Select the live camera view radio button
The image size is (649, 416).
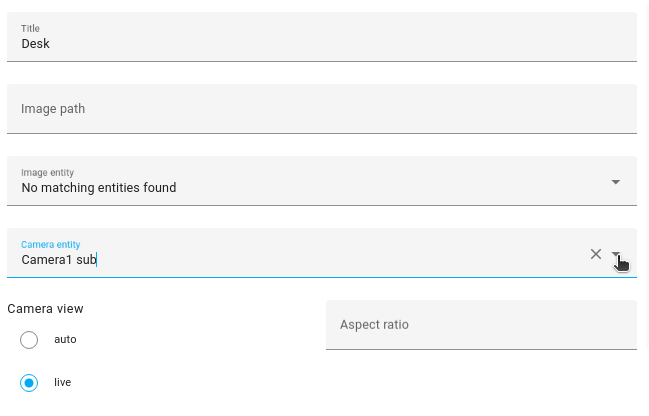click(29, 383)
